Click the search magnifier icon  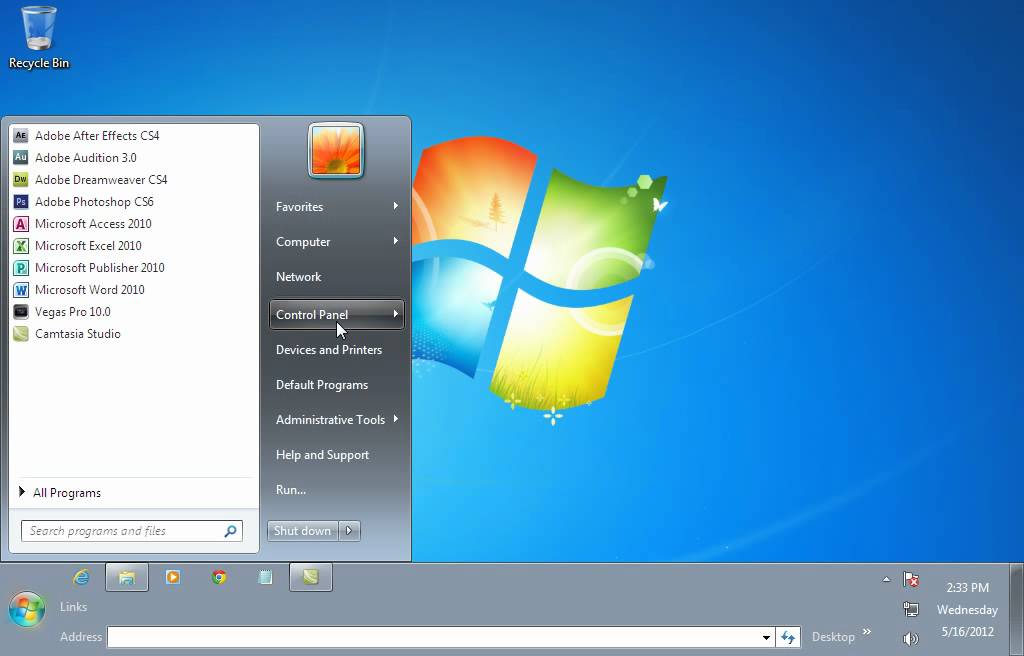point(231,531)
